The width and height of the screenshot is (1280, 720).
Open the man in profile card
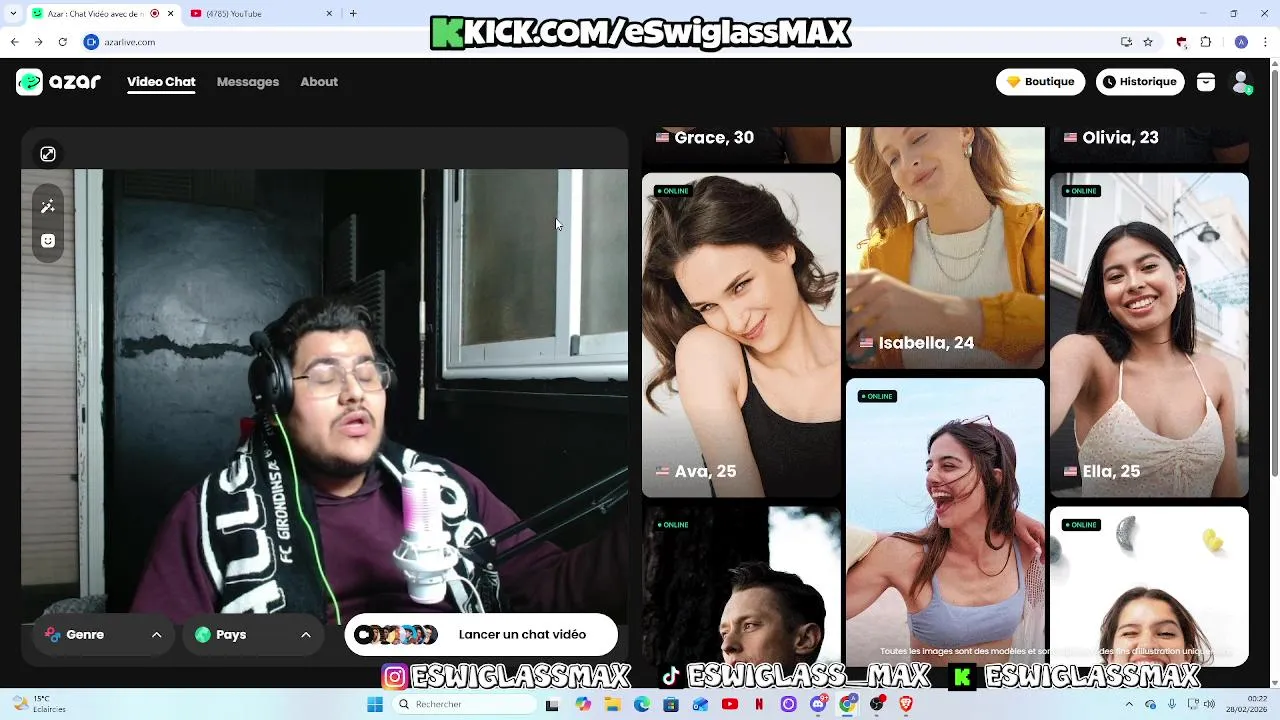point(741,586)
